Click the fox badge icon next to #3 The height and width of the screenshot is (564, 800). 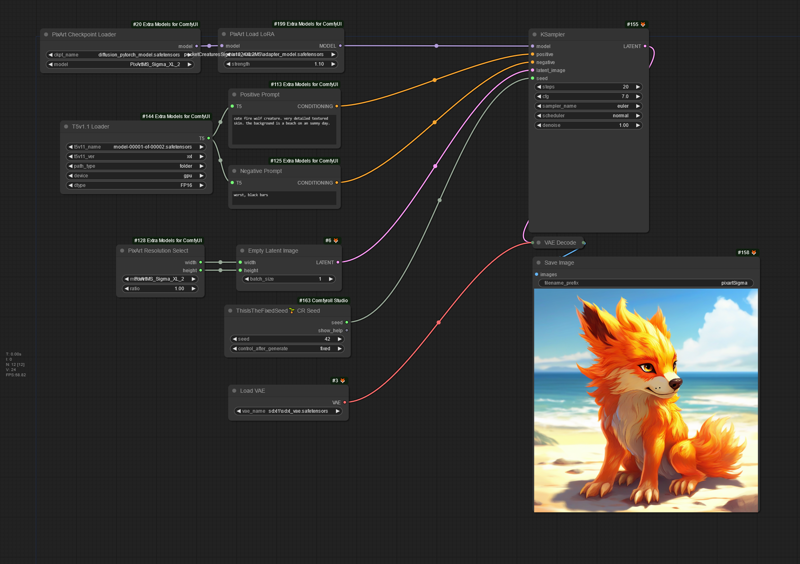(x=342, y=381)
